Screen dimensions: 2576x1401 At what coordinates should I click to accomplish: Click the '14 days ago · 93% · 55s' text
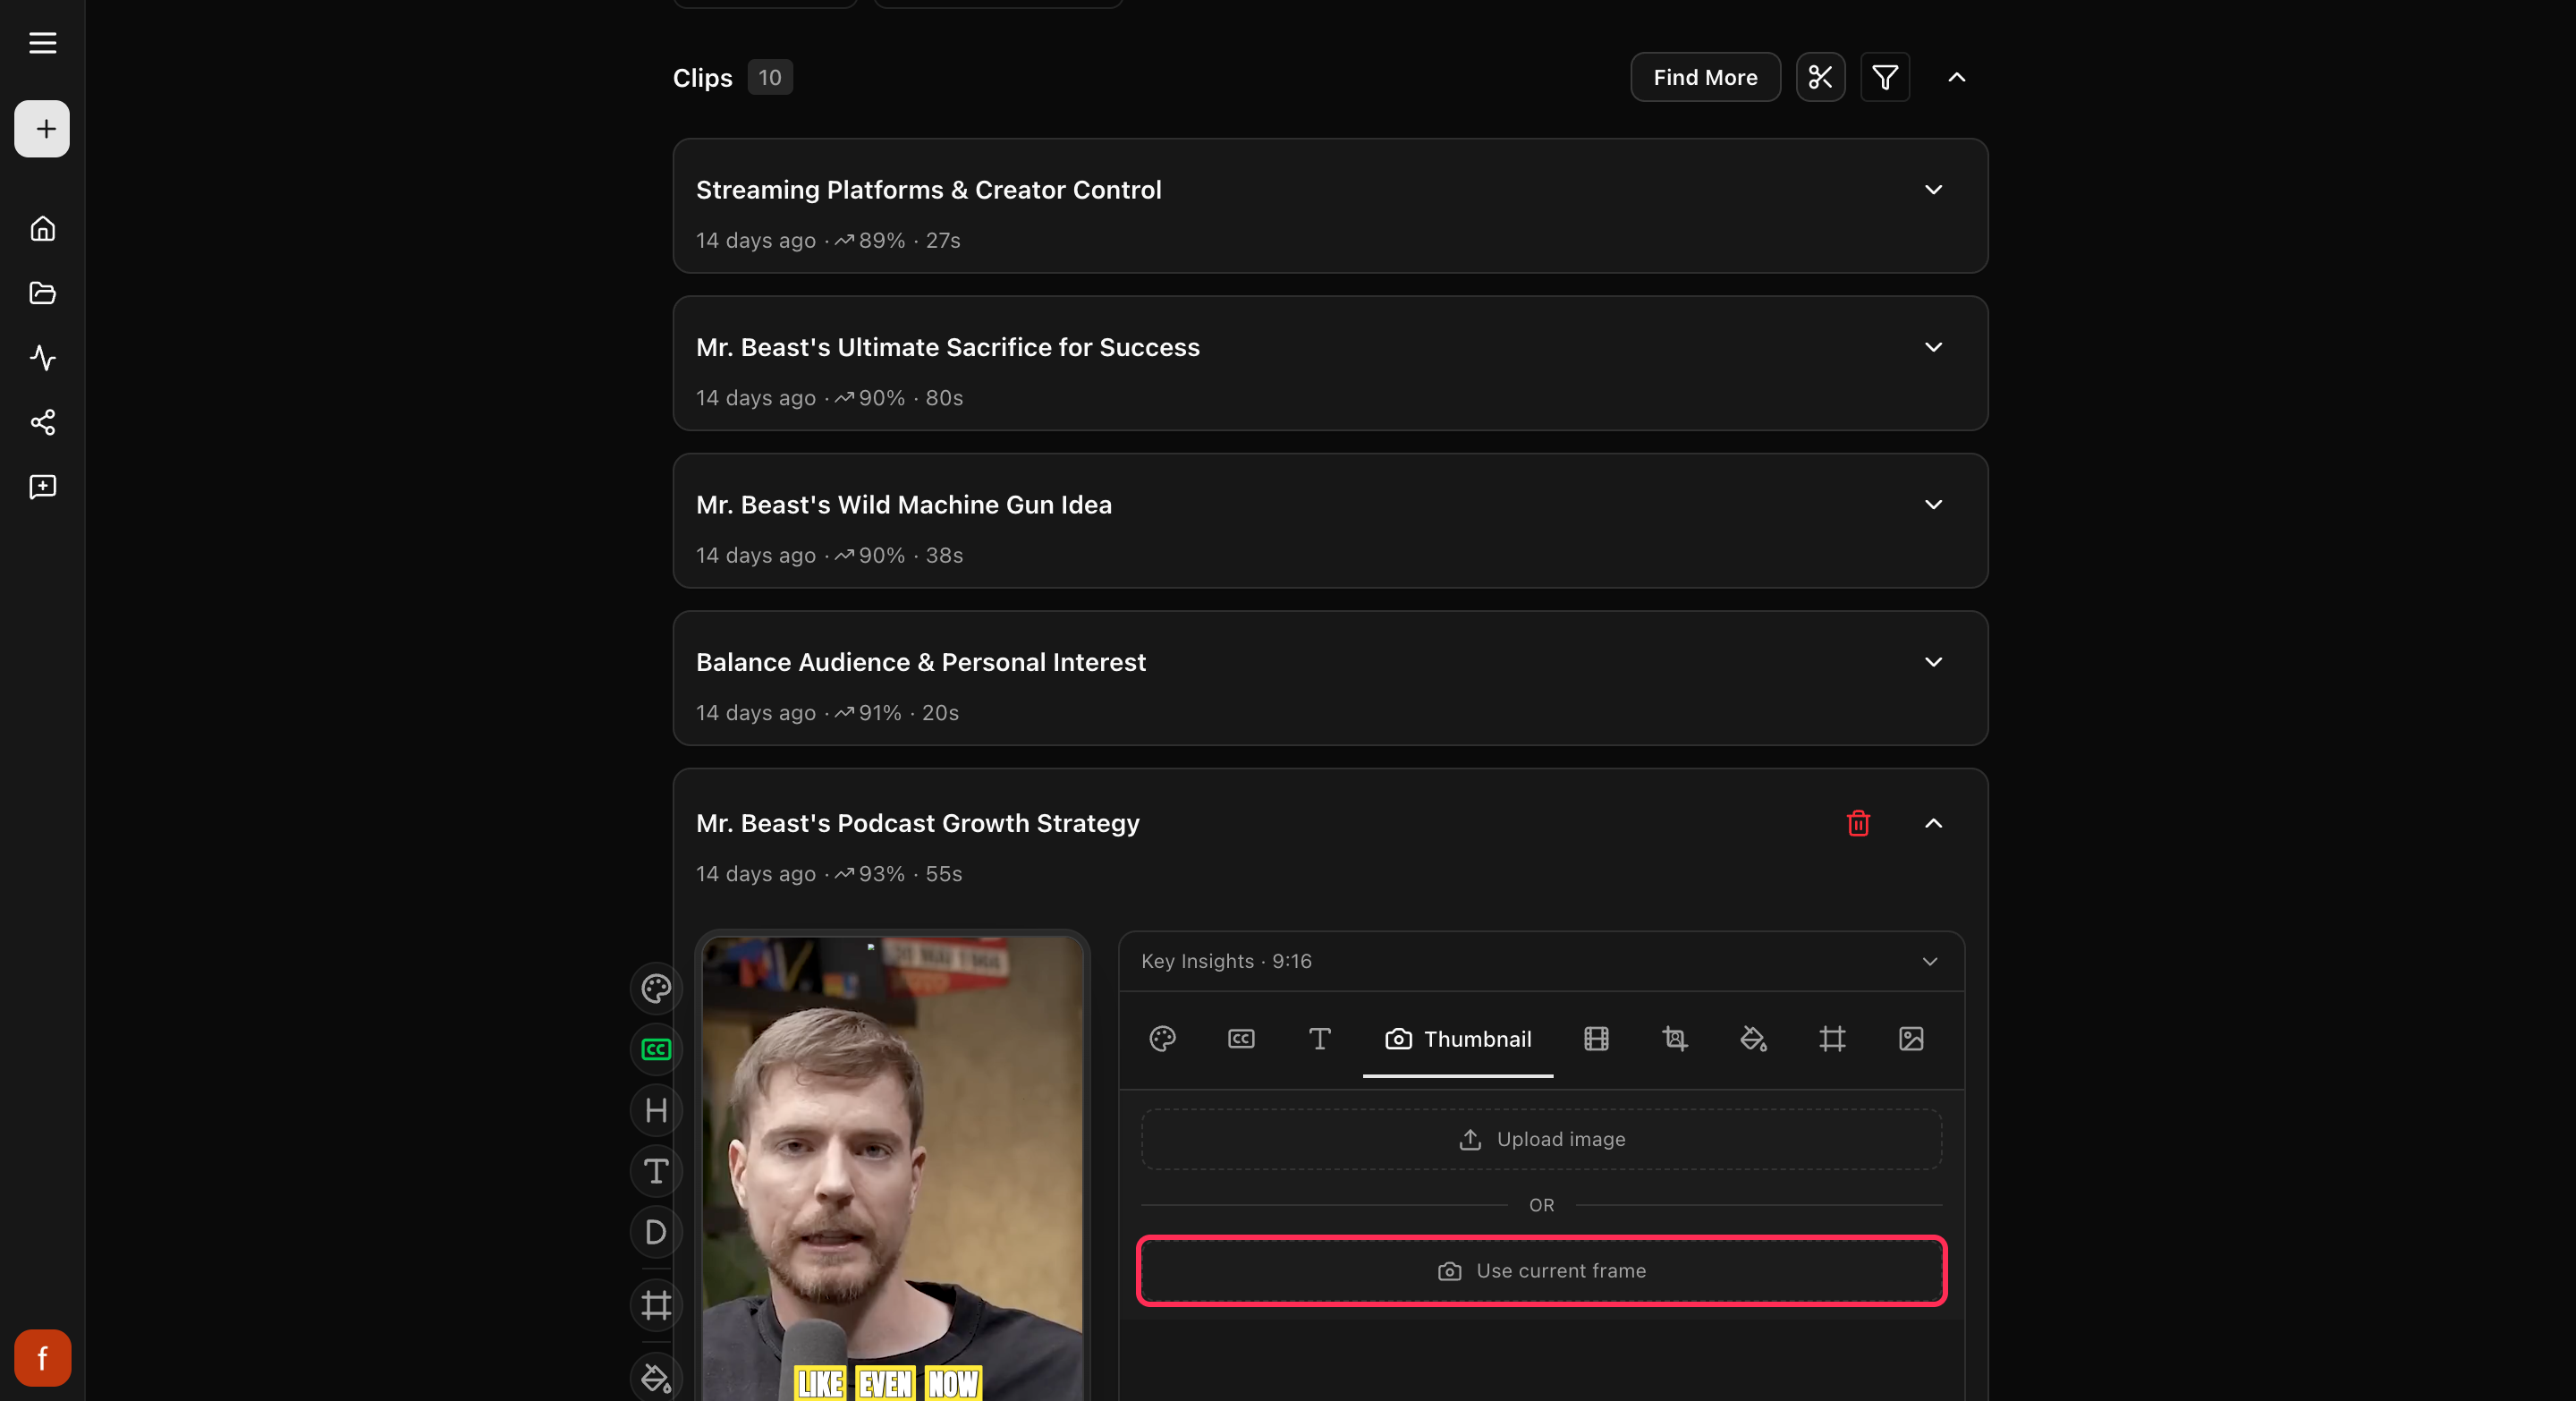pyautogui.click(x=828, y=874)
